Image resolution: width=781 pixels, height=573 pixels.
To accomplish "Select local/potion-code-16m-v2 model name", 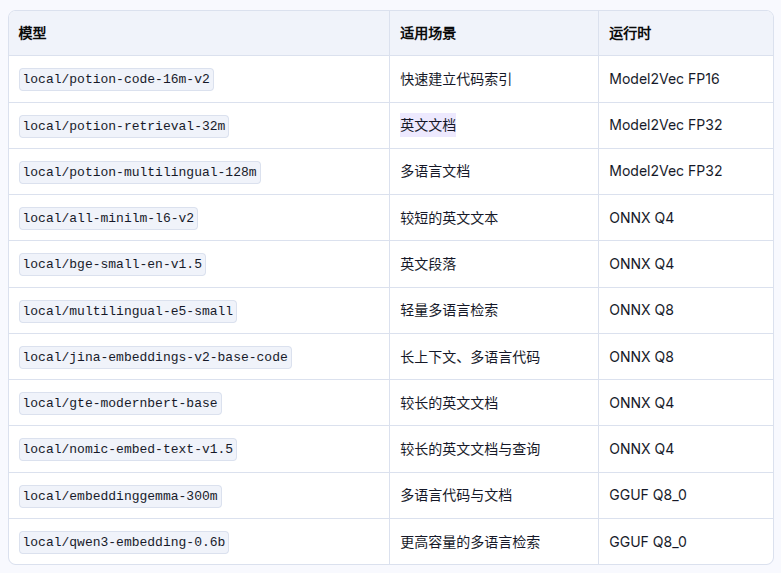I will point(117,79).
